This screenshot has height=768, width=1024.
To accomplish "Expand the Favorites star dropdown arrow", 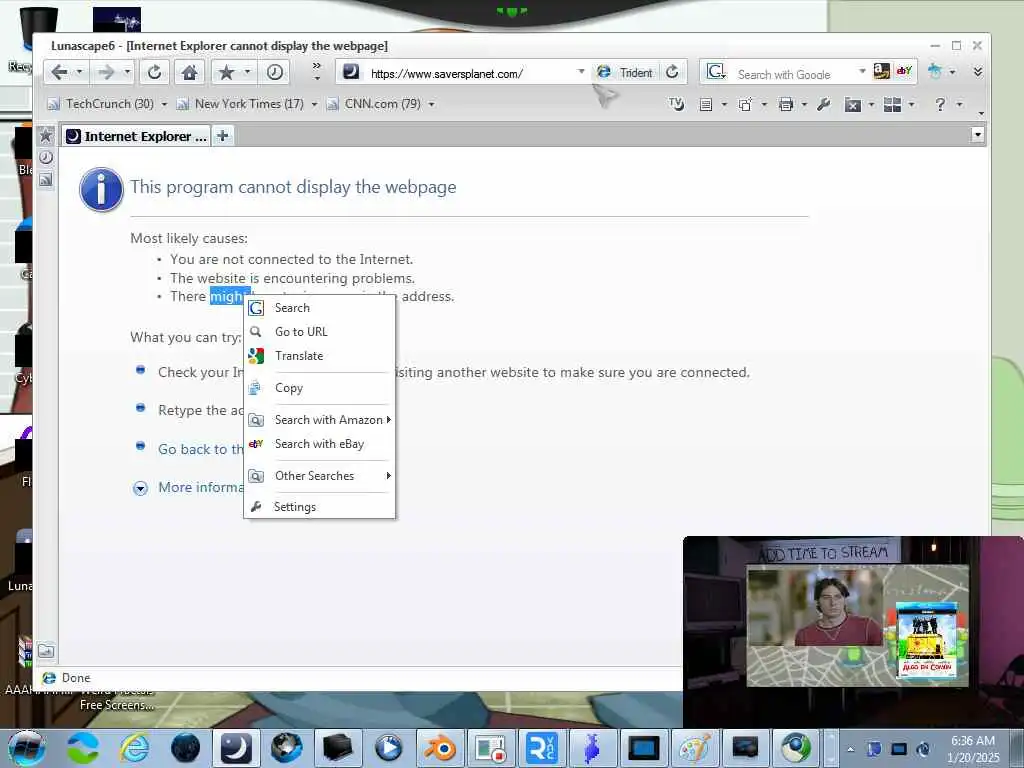I will click(248, 72).
